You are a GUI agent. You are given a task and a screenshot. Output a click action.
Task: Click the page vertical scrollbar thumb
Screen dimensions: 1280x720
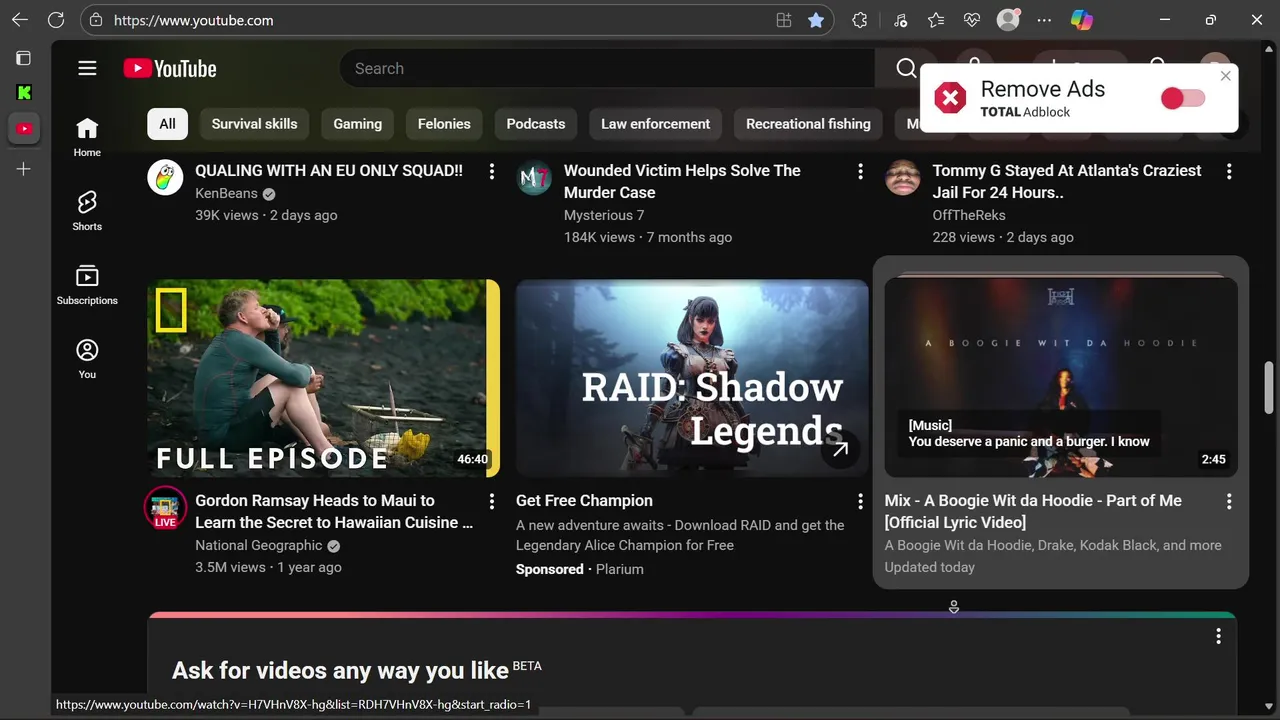tap(1270, 388)
